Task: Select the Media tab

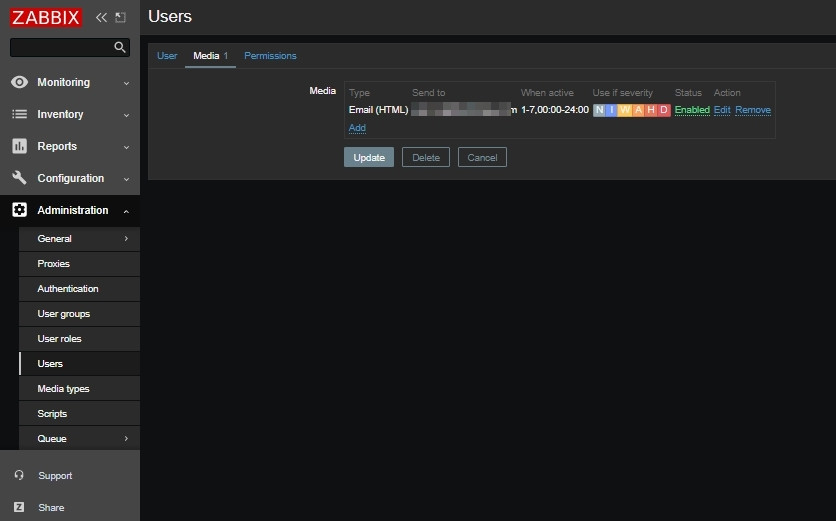Action: tap(211, 55)
